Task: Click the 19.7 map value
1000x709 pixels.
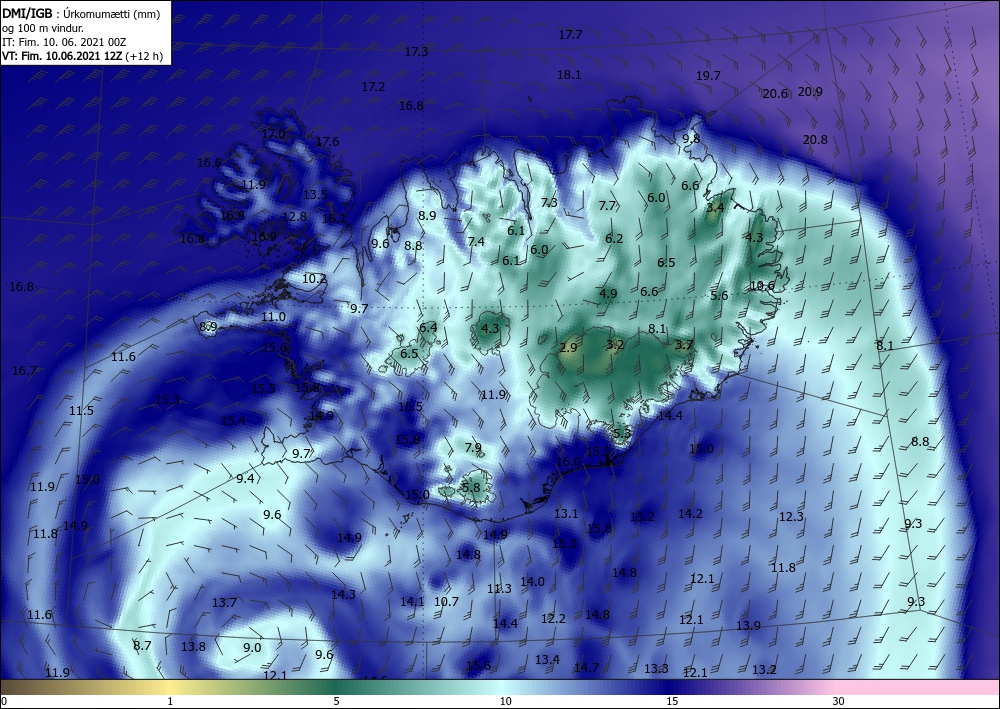Action: [x=708, y=75]
